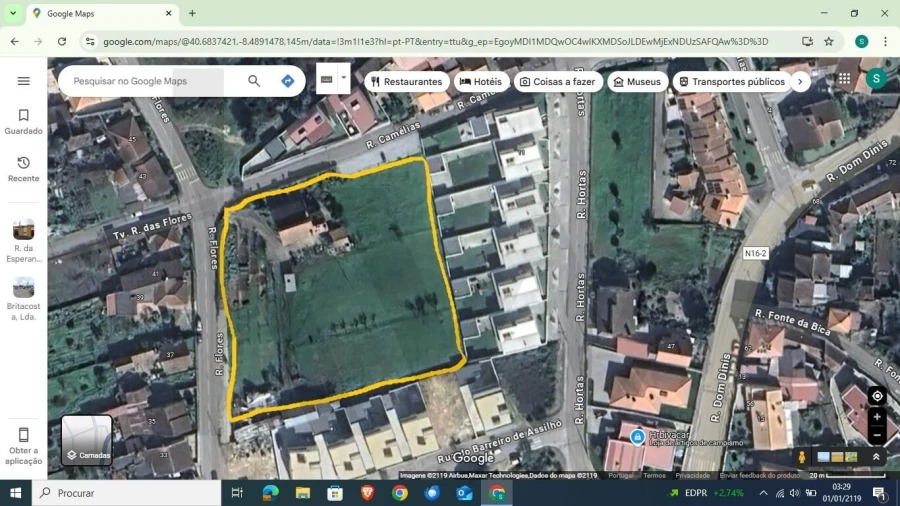Open a new browser tab

tap(192, 13)
